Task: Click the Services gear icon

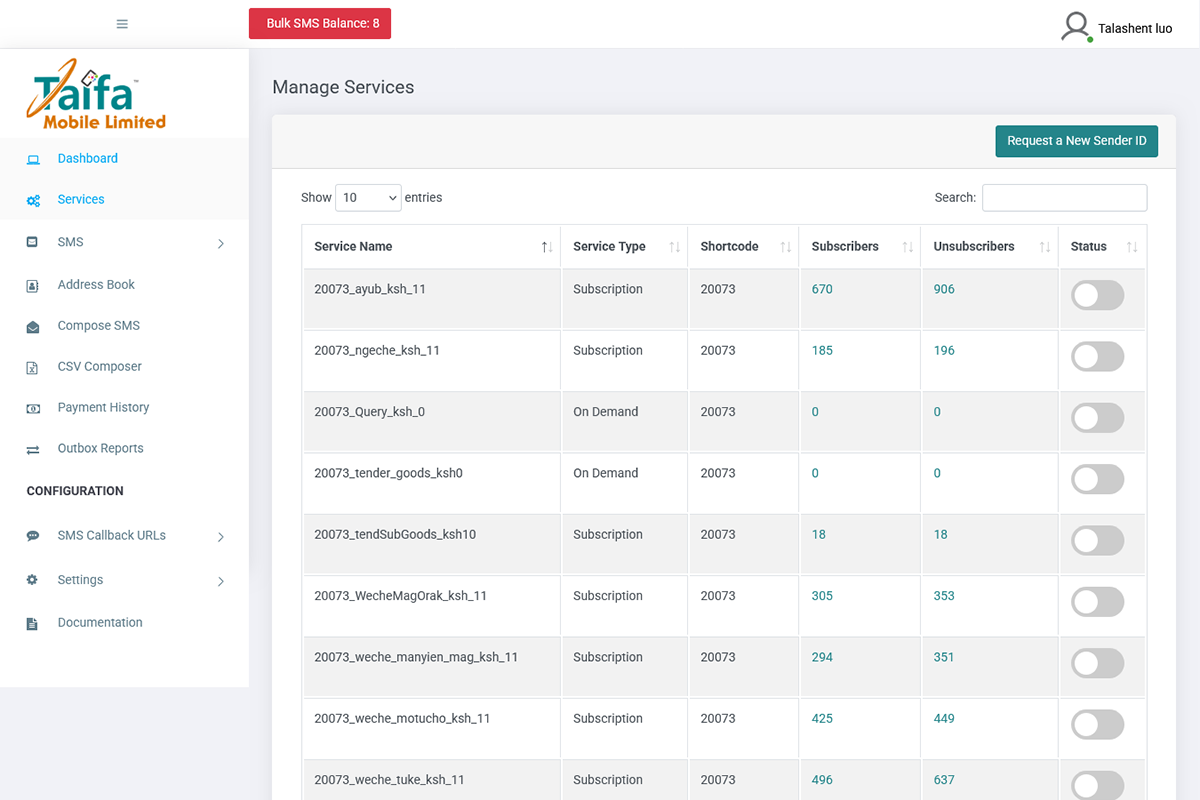Action: [33, 199]
